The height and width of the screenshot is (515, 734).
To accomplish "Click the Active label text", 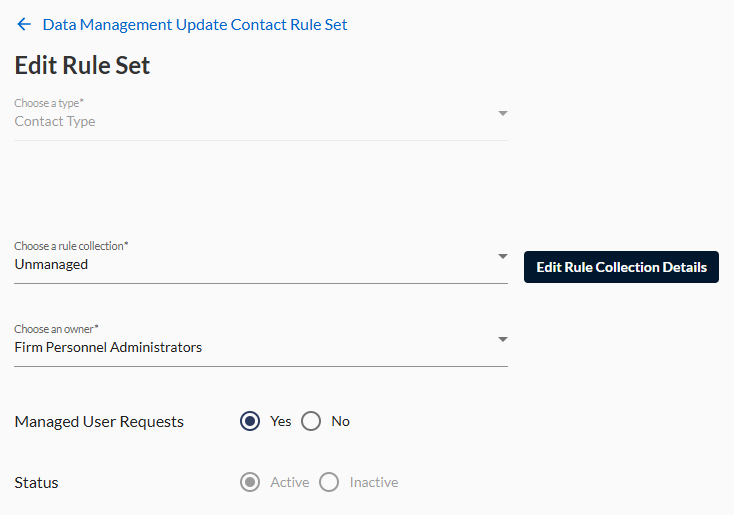I will [x=289, y=482].
